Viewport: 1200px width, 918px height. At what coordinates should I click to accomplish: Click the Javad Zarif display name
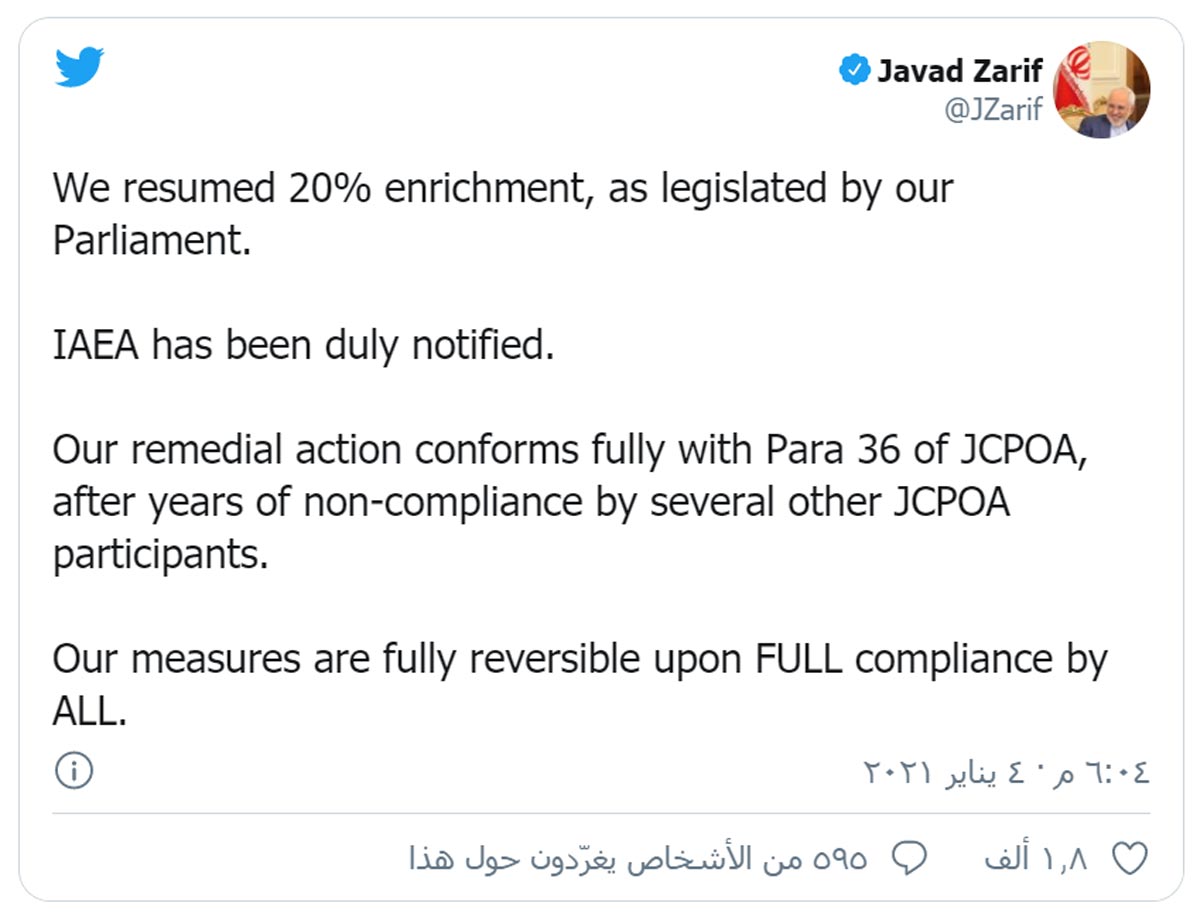[961, 71]
